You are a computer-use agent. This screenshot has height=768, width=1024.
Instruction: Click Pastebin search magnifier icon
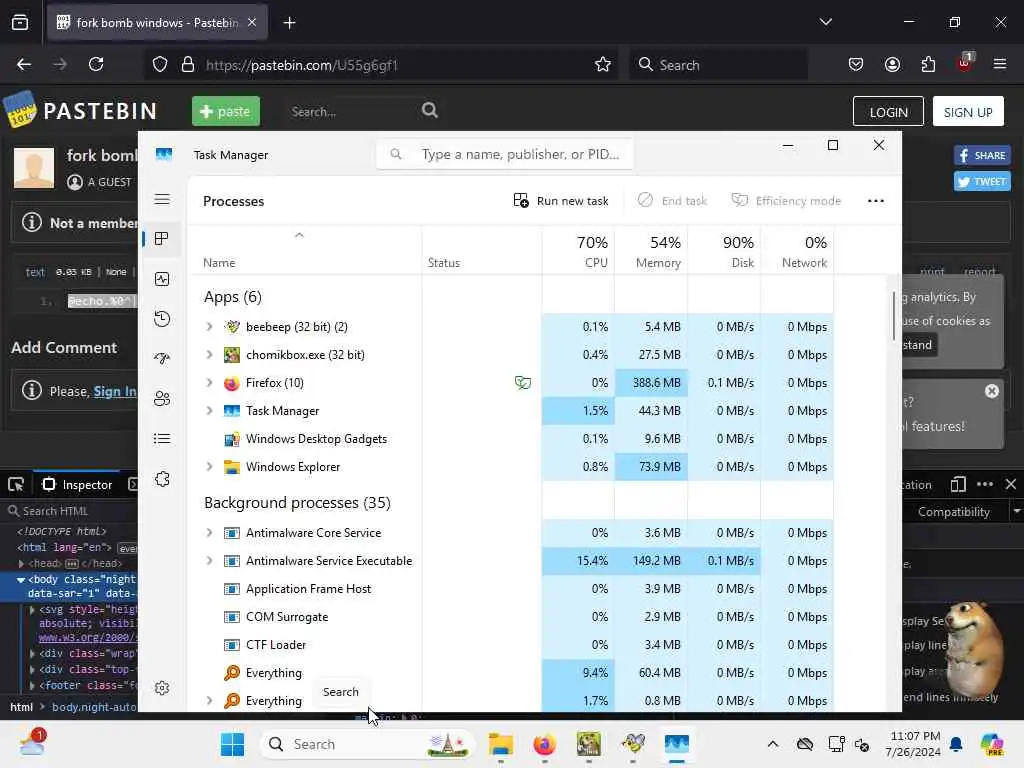430,110
